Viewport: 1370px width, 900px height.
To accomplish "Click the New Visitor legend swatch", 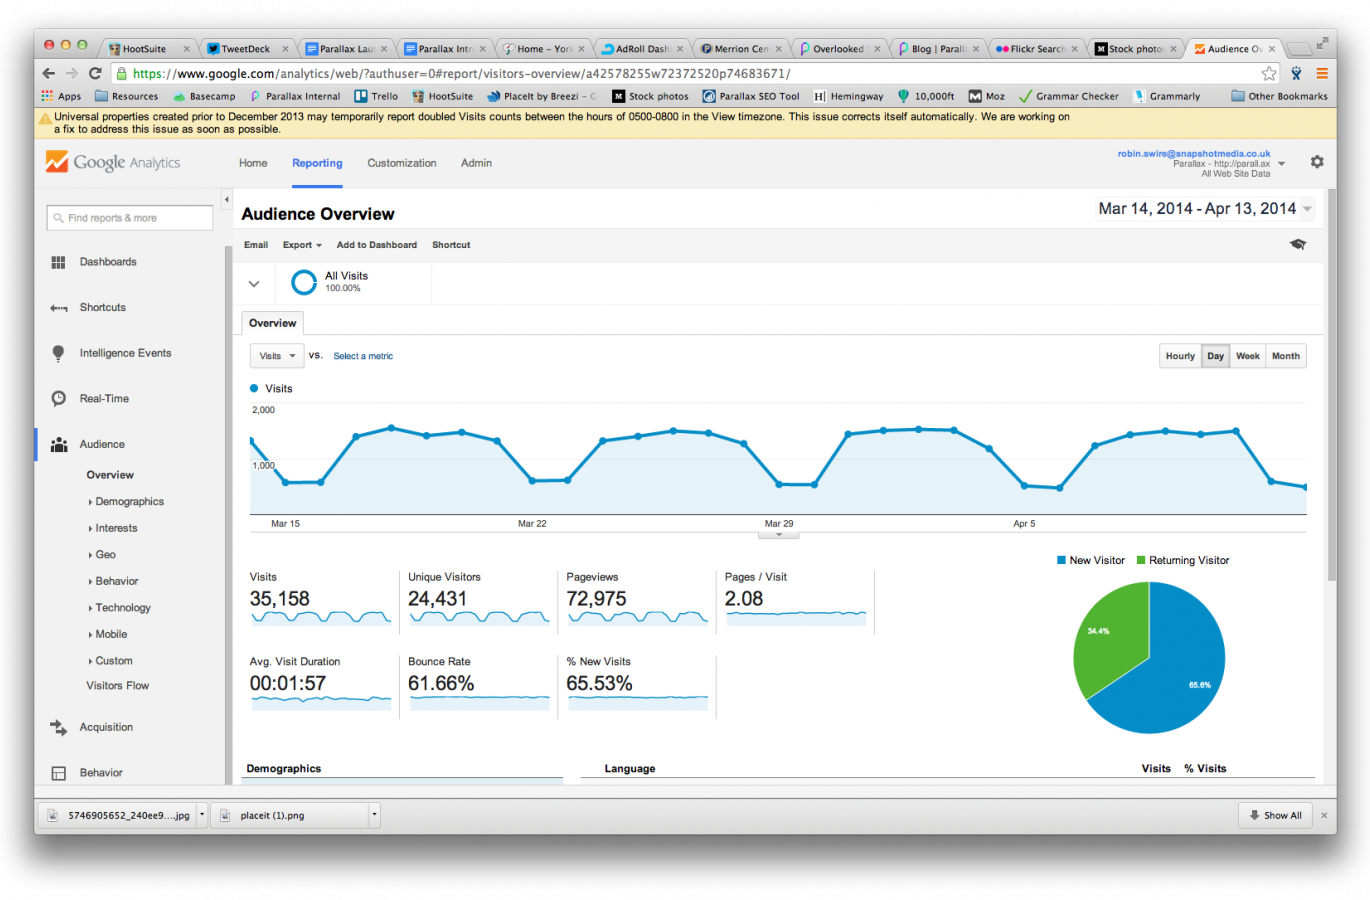I will click(x=1061, y=561).
